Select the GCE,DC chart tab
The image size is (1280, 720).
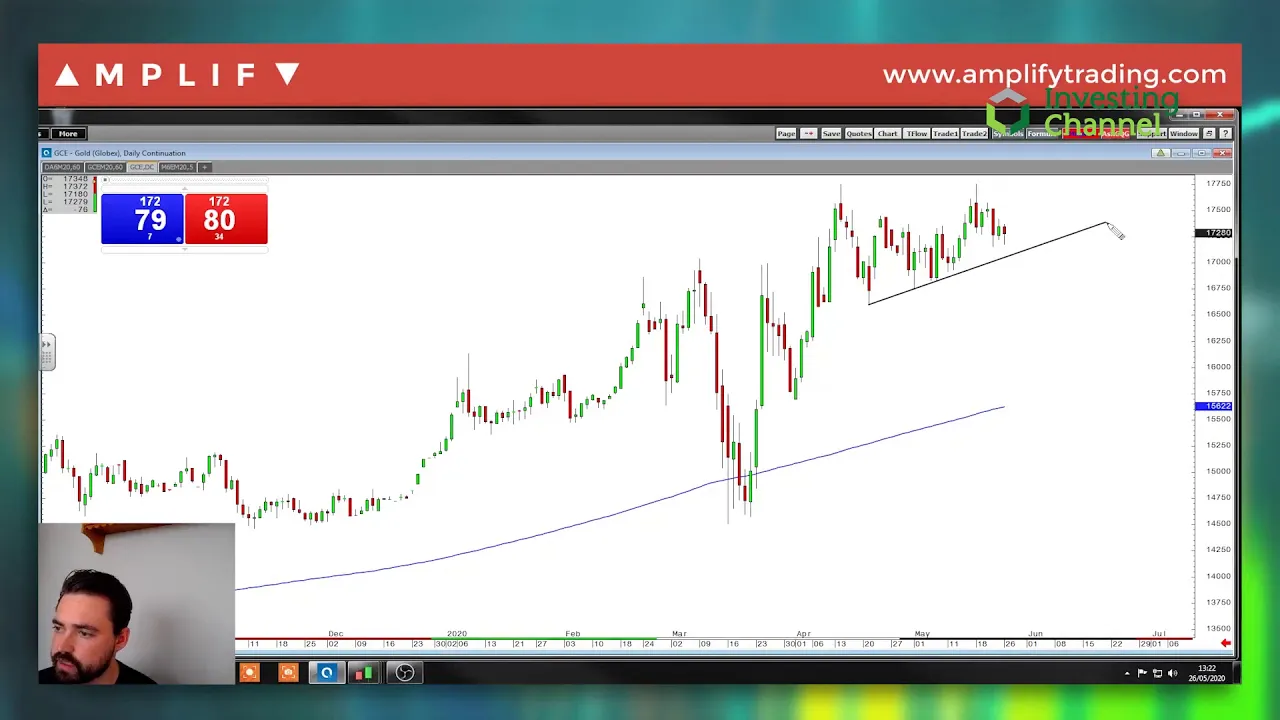click(142, 167)
